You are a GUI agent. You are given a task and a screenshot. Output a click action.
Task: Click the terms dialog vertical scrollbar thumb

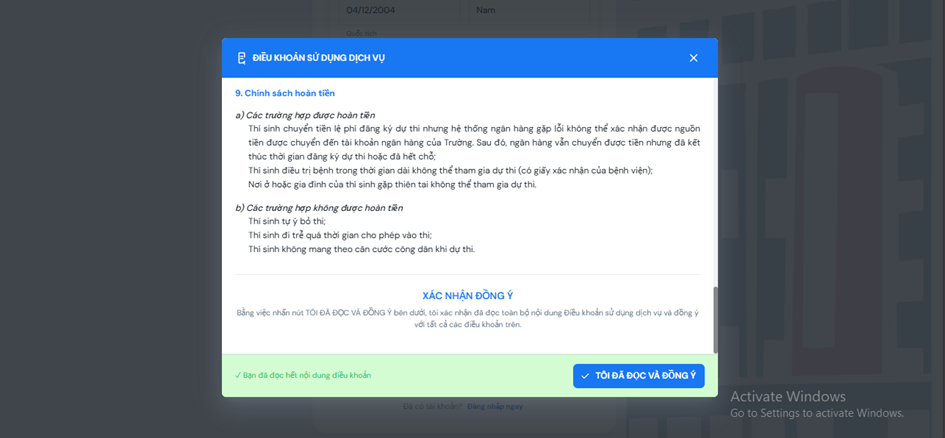point(714,320)
